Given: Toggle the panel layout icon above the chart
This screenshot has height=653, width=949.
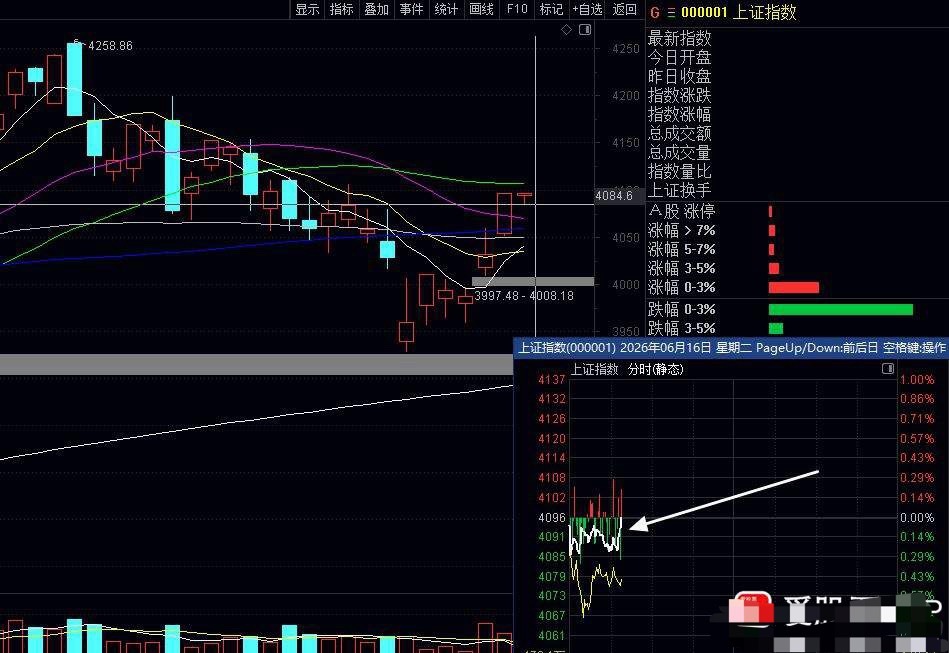Looking at the screenshot, I should point(585,30).
